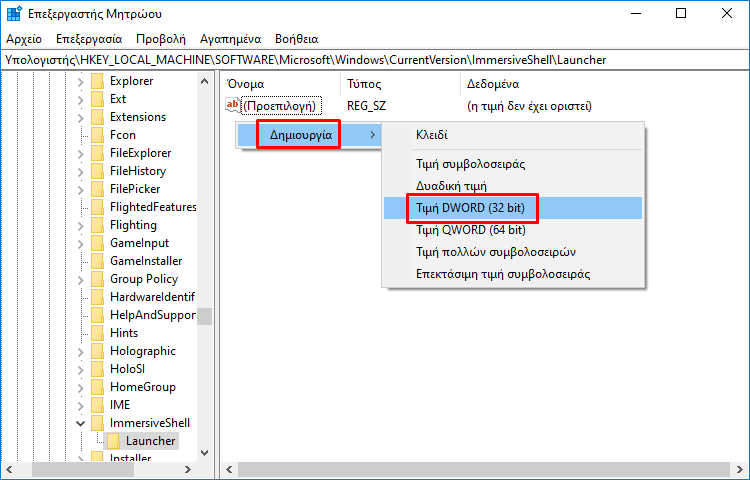Choose Τιμή συμβολοσειράς from the submenu
This screenshot has width=750, height=480.
[513, 164]
